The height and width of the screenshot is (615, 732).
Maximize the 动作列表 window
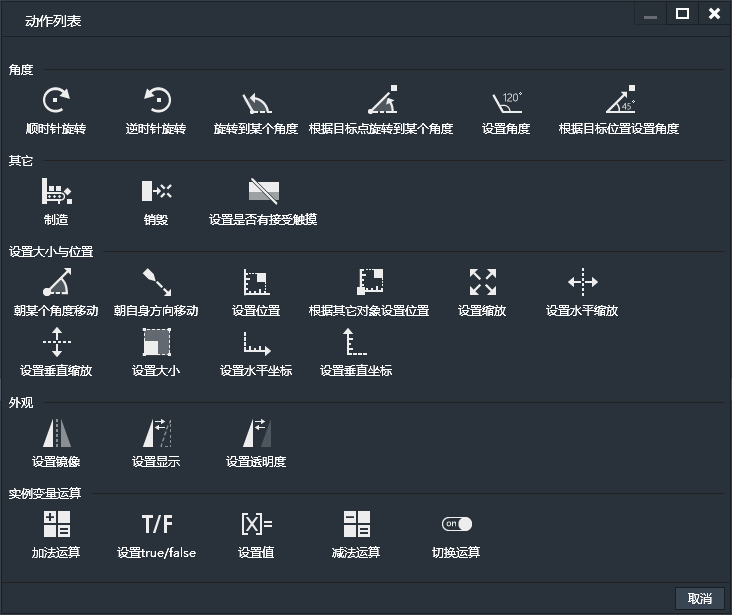click(682, 14)
